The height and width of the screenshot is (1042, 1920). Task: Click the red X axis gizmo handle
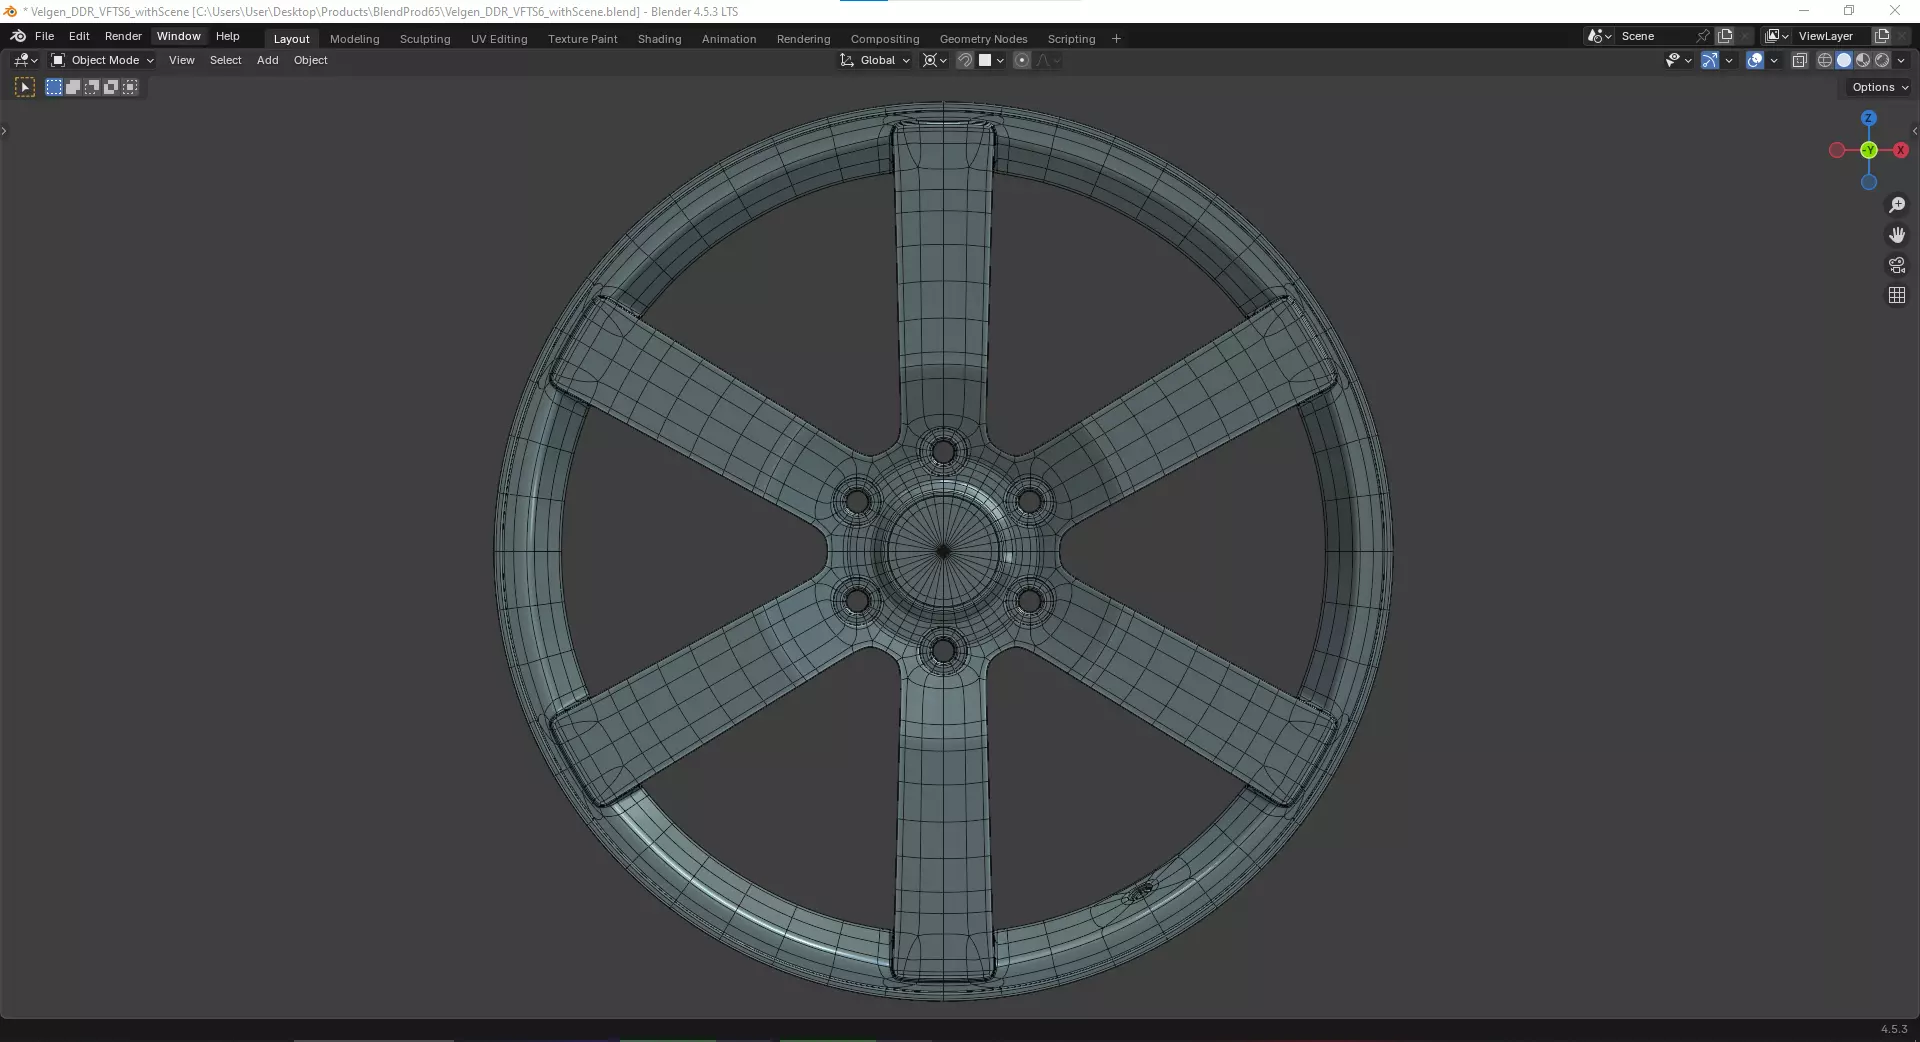1900,150
